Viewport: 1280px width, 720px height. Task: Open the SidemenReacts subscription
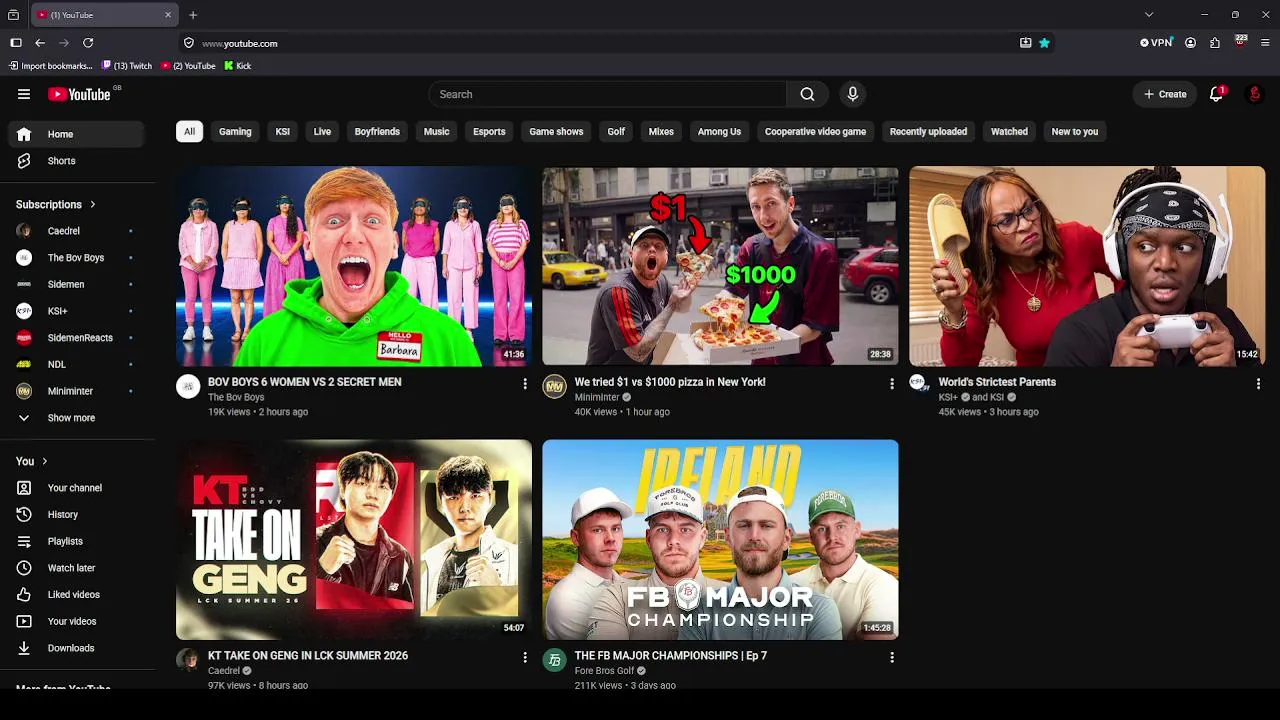(x=78, y=338)
